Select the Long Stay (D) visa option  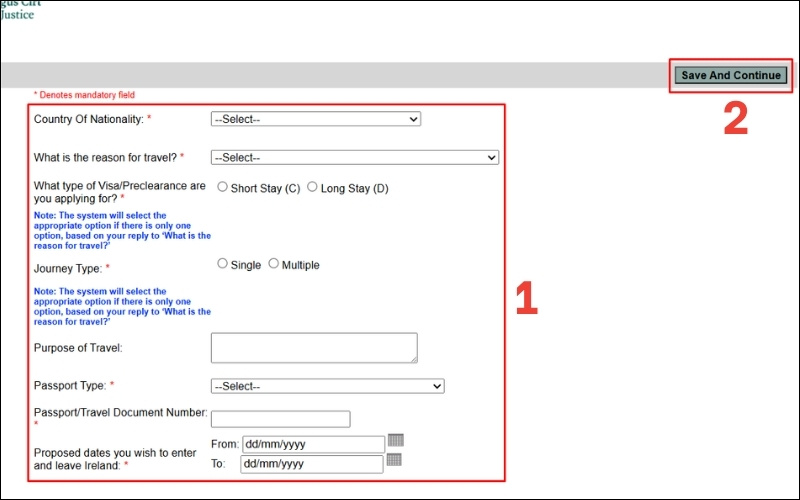(x=313, y=187)
